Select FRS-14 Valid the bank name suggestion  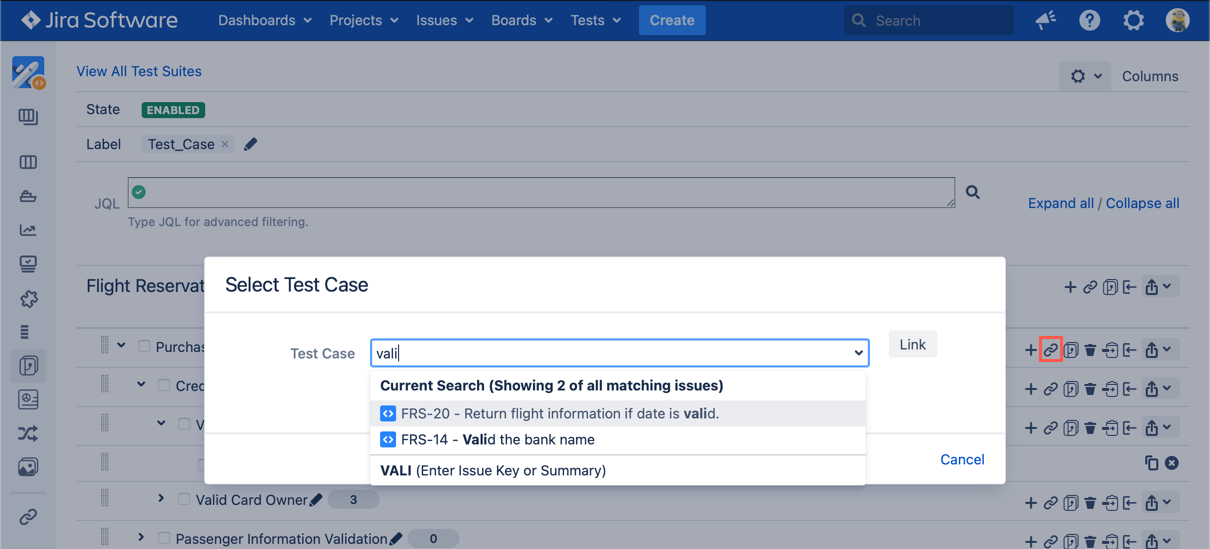point(497,439)
